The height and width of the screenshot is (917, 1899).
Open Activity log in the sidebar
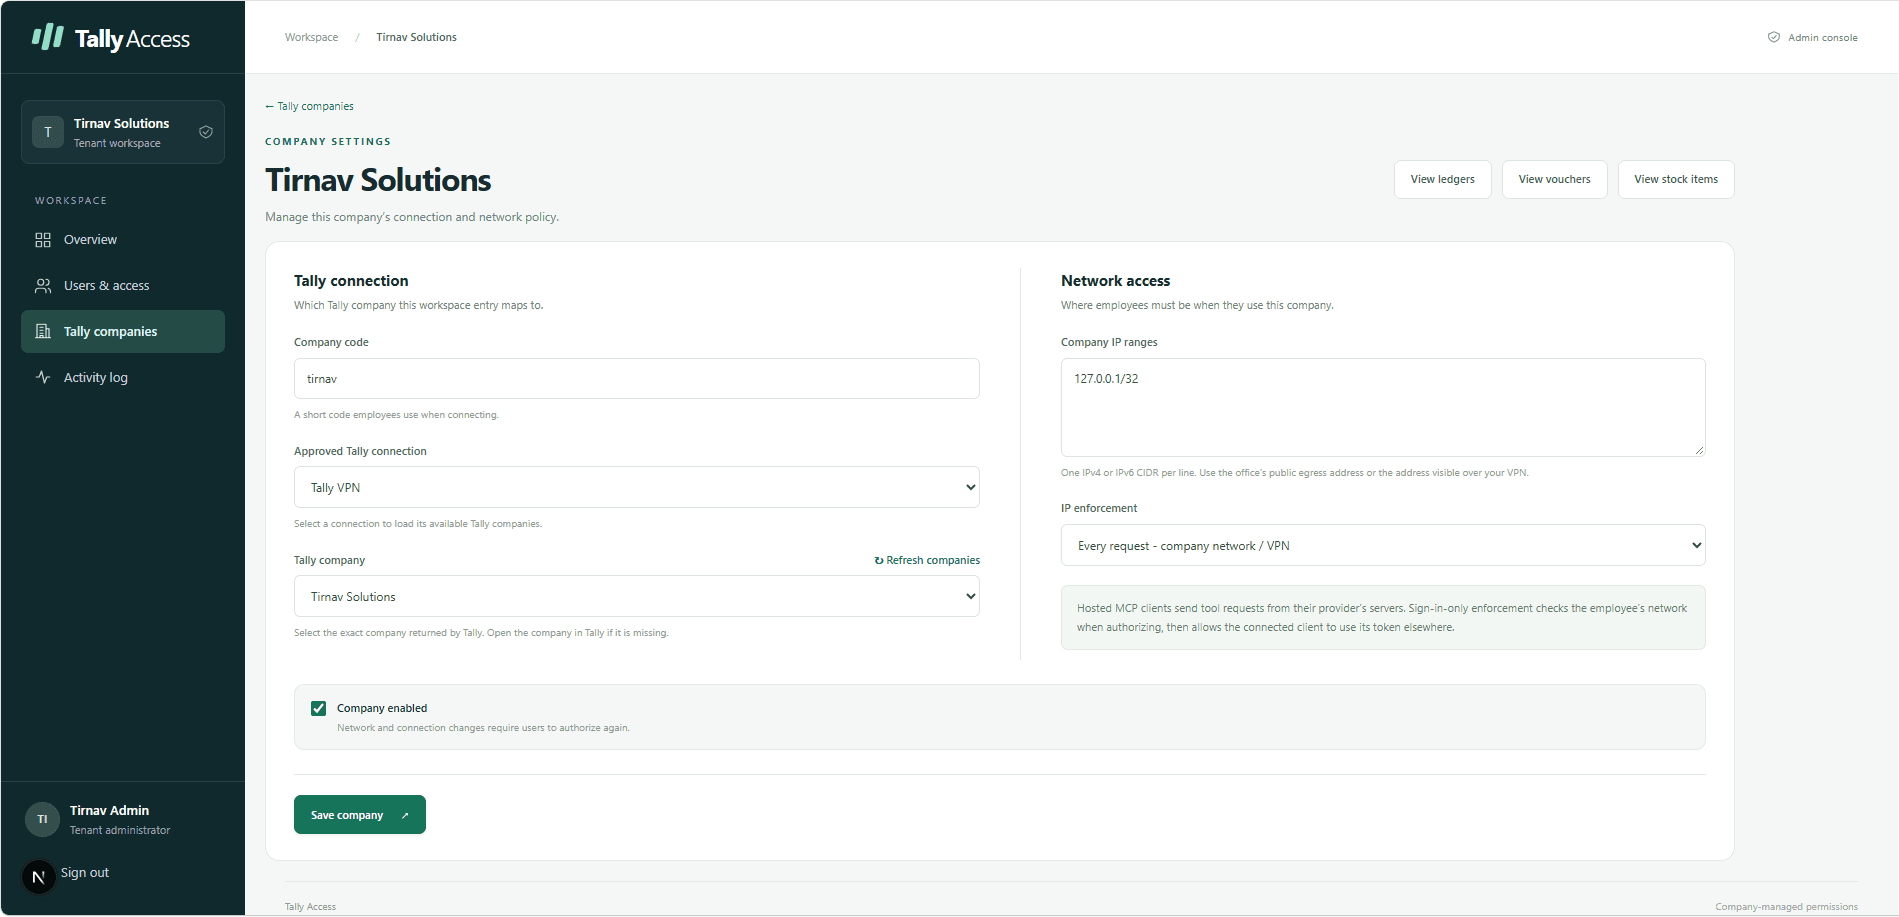tap(123, 378)
